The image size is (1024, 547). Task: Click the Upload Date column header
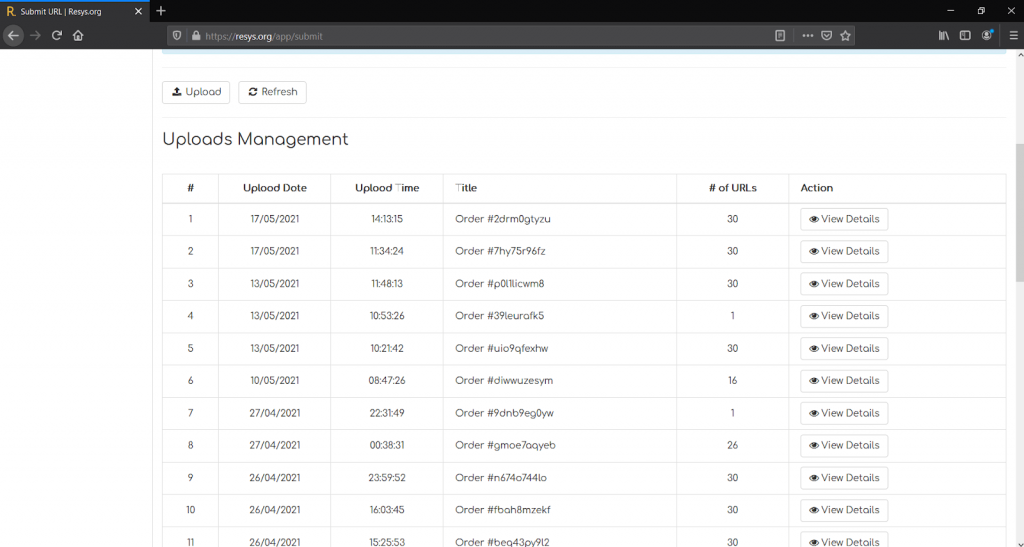[x=275, y=188]
